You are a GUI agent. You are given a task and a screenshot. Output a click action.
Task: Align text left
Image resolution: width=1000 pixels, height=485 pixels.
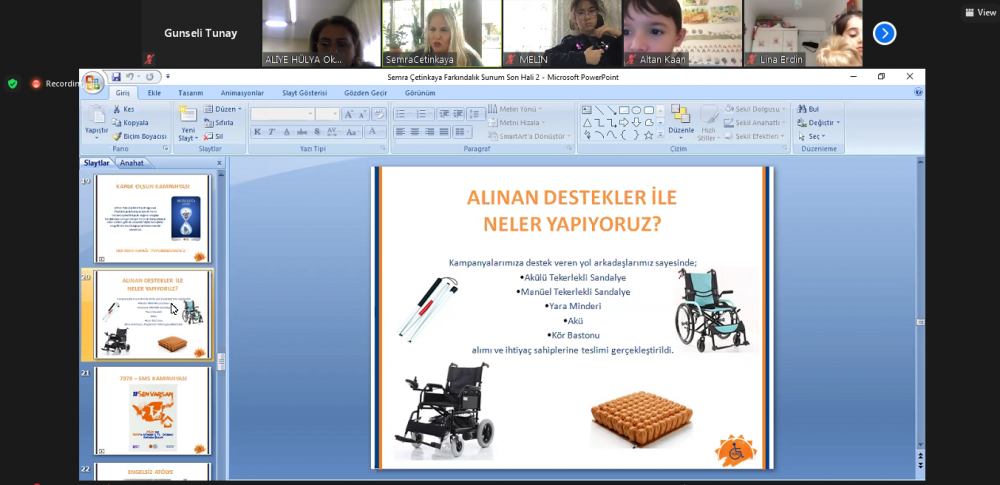tap(401, 132)
